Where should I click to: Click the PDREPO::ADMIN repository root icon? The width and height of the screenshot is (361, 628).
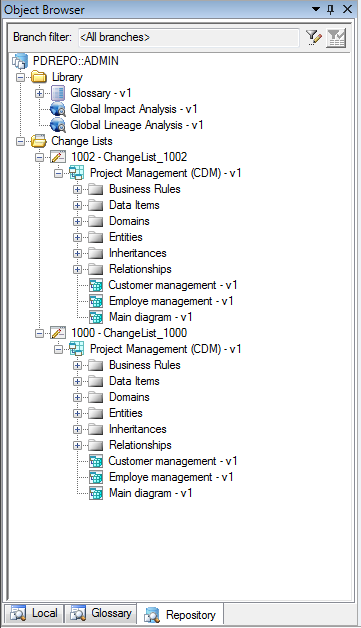[20, 61]
